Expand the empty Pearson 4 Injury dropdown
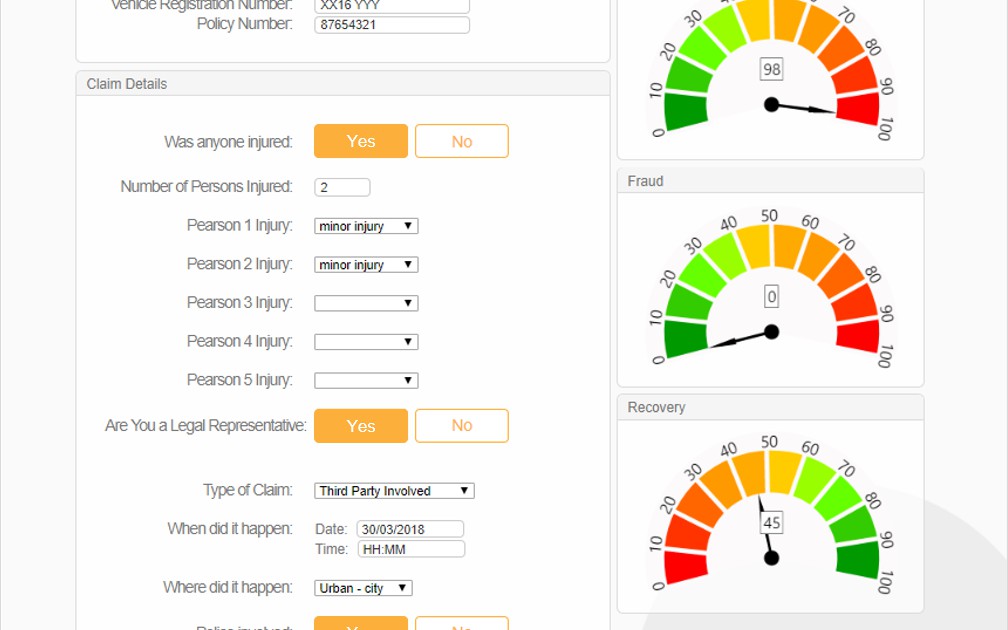The image size is (1008, 630). click(x=366, y=342)
